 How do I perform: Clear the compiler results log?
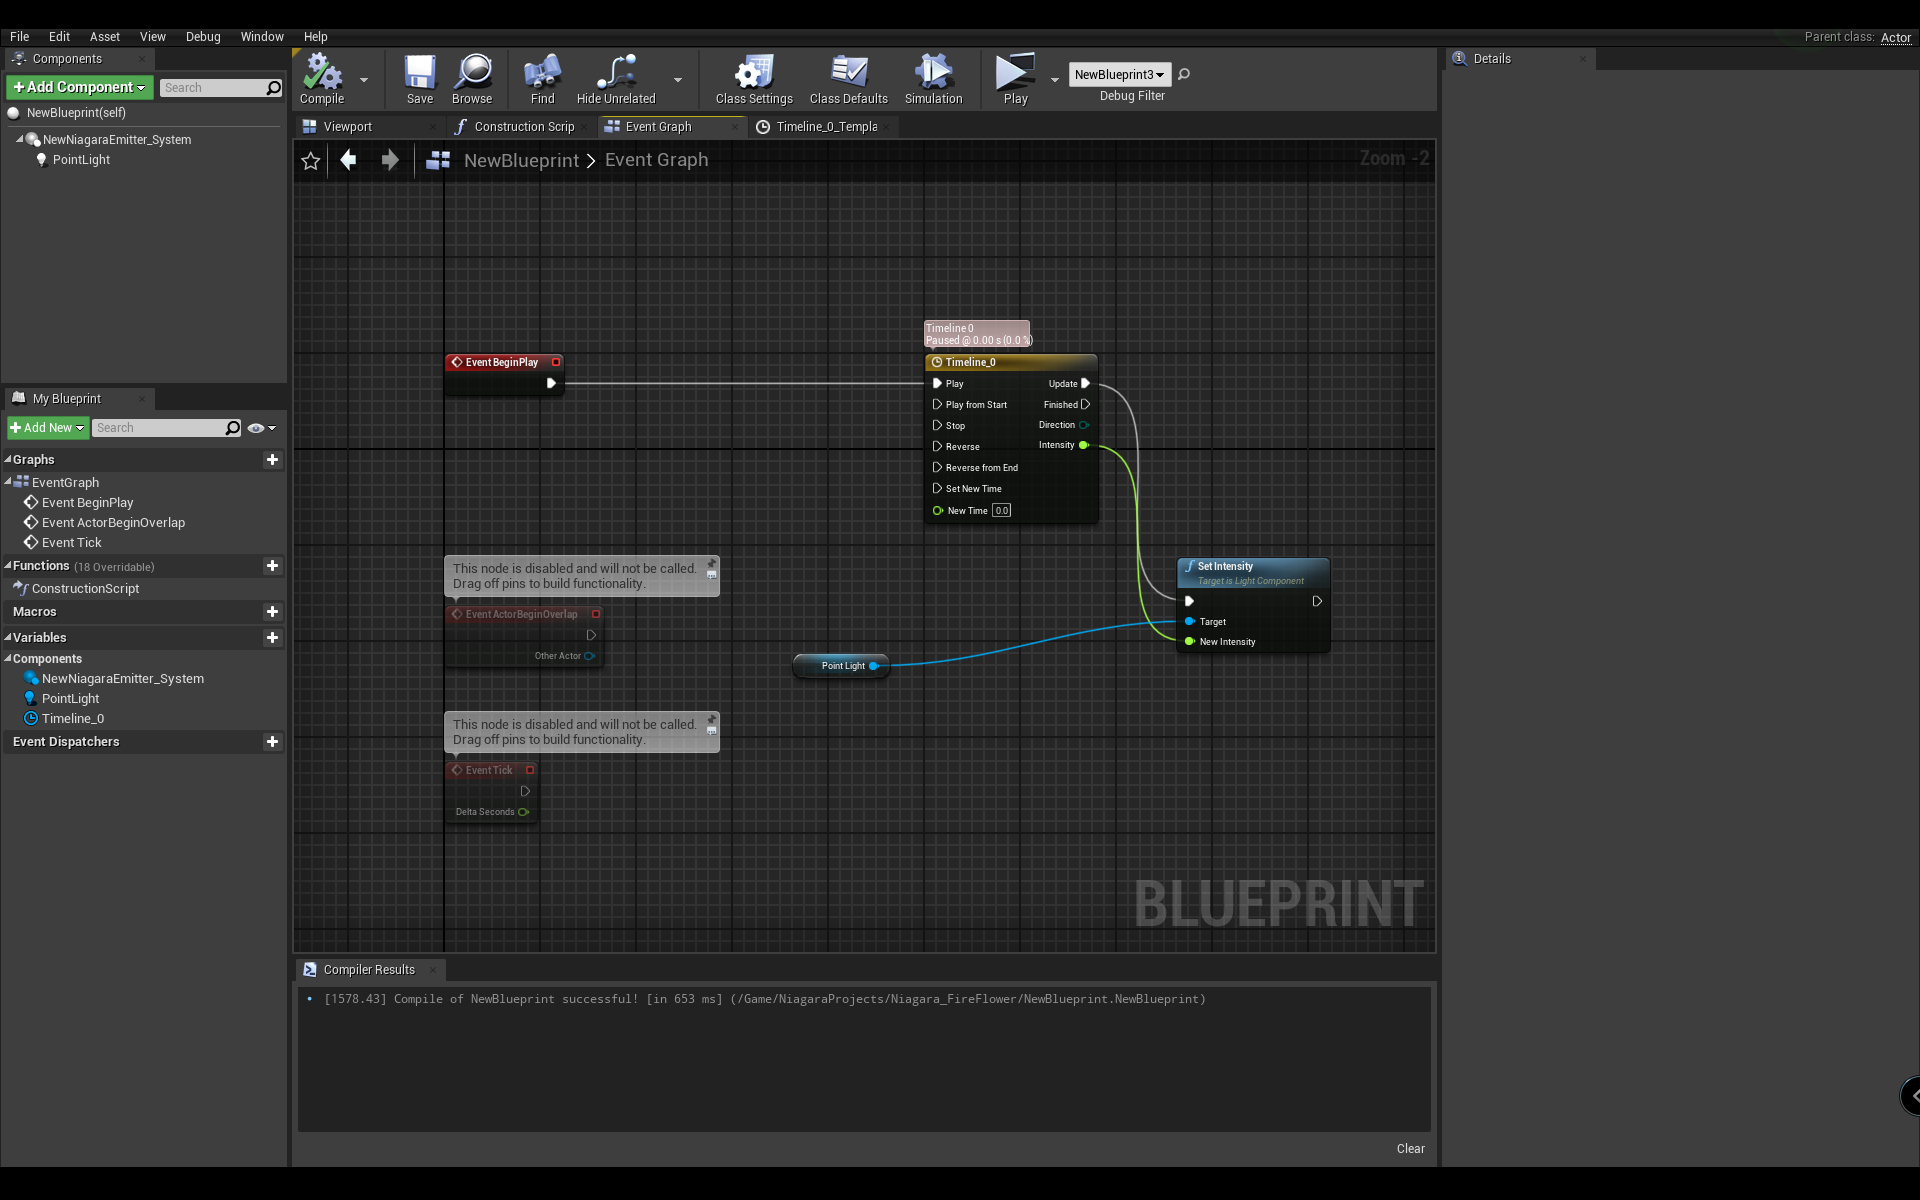pos(1410,1148)
